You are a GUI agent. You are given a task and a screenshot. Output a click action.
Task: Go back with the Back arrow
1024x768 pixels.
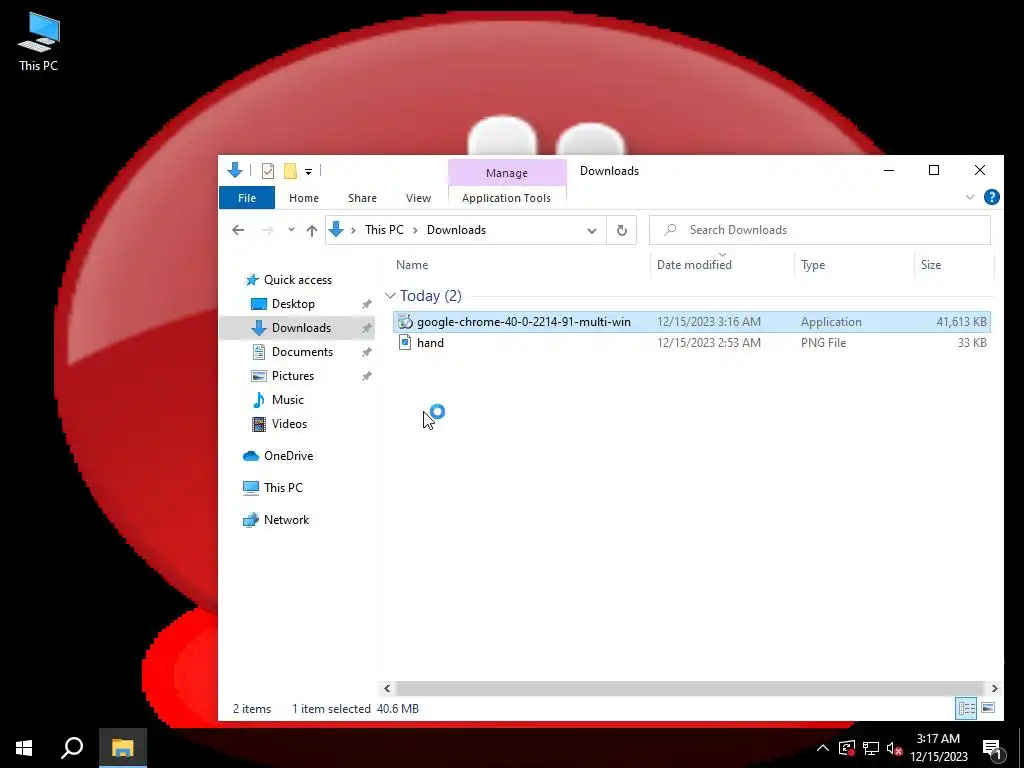[238, 230]
